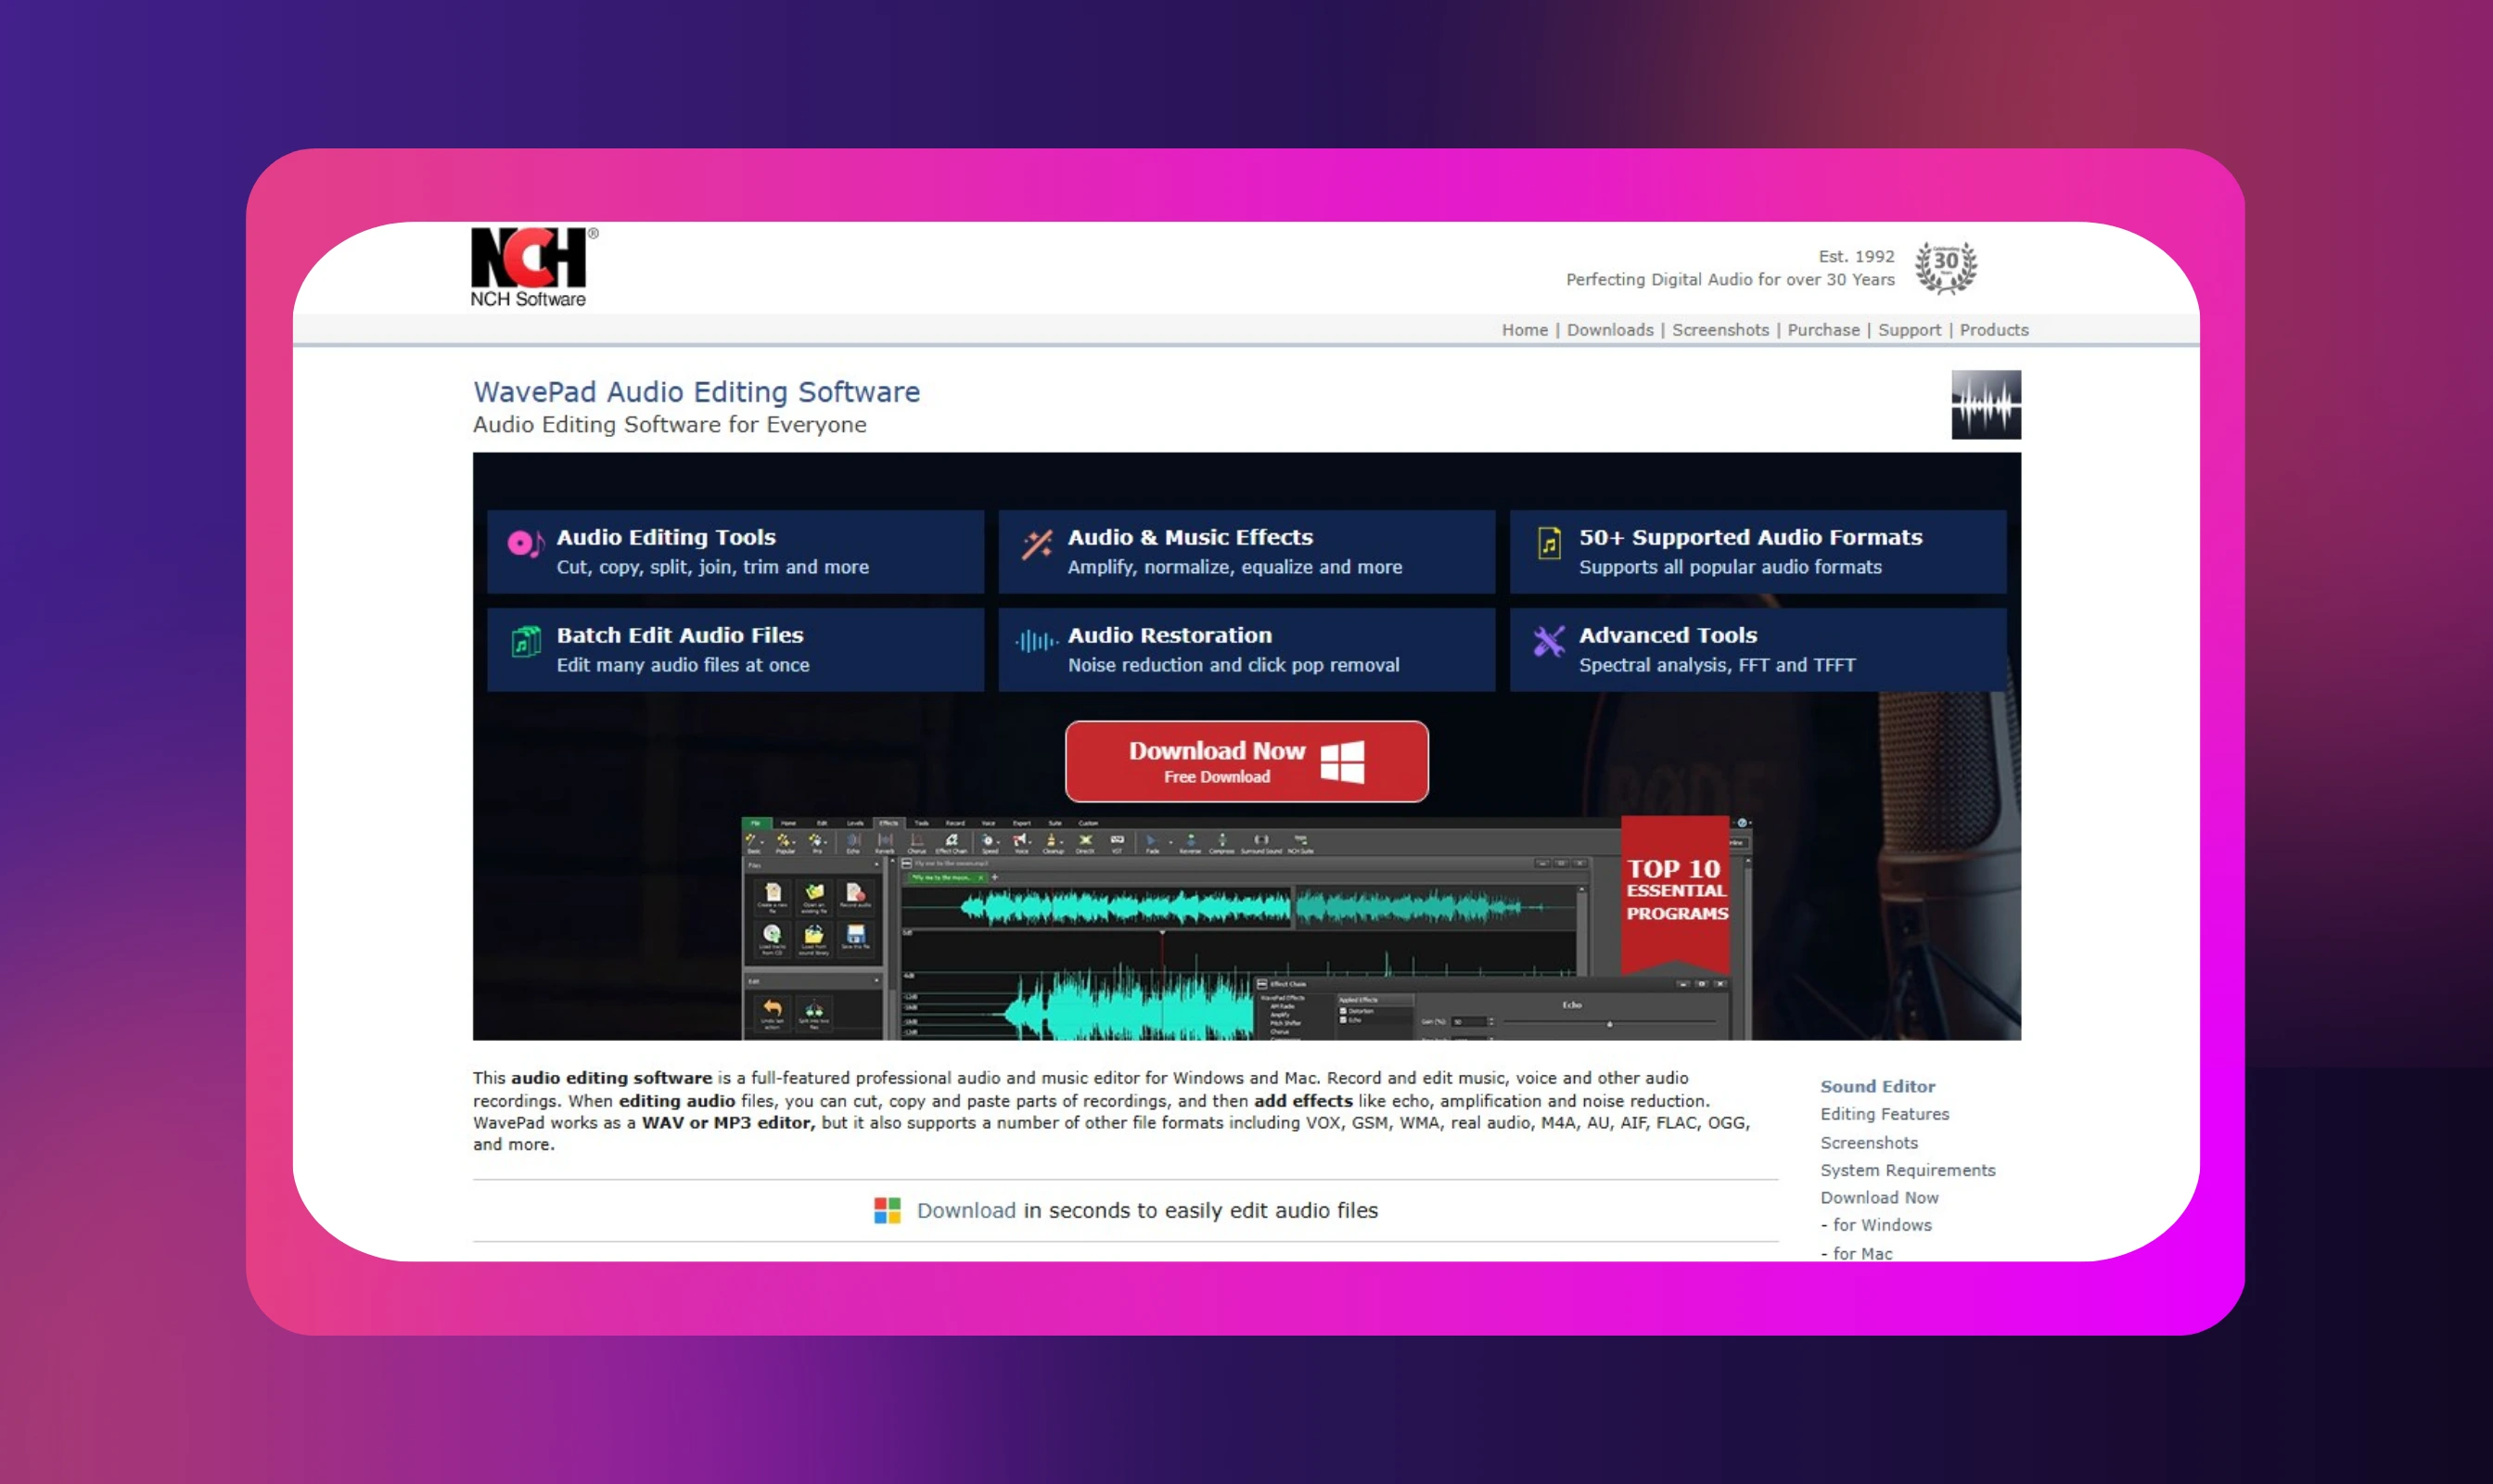2493x1484 pixels.
Task: Click the sidebar Screenshots link
Action: [1868, 1142]
